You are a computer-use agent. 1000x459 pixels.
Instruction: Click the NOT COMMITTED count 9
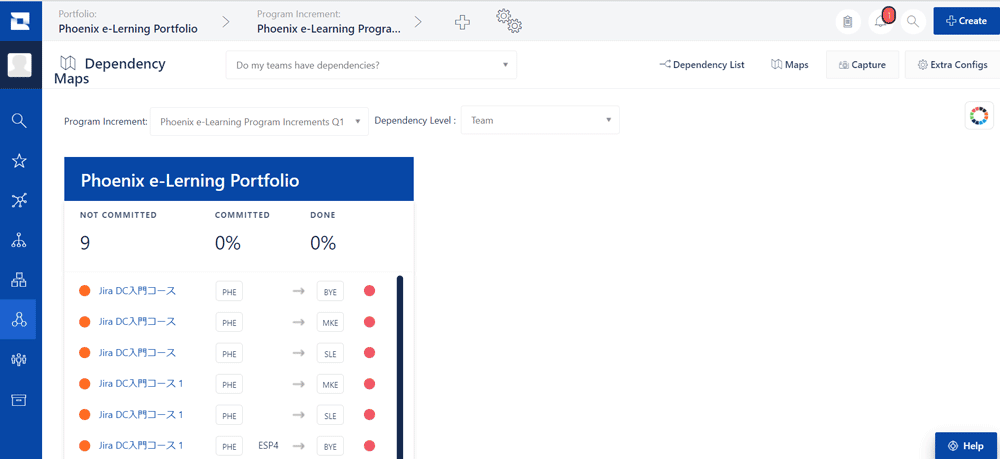point(85,243)
